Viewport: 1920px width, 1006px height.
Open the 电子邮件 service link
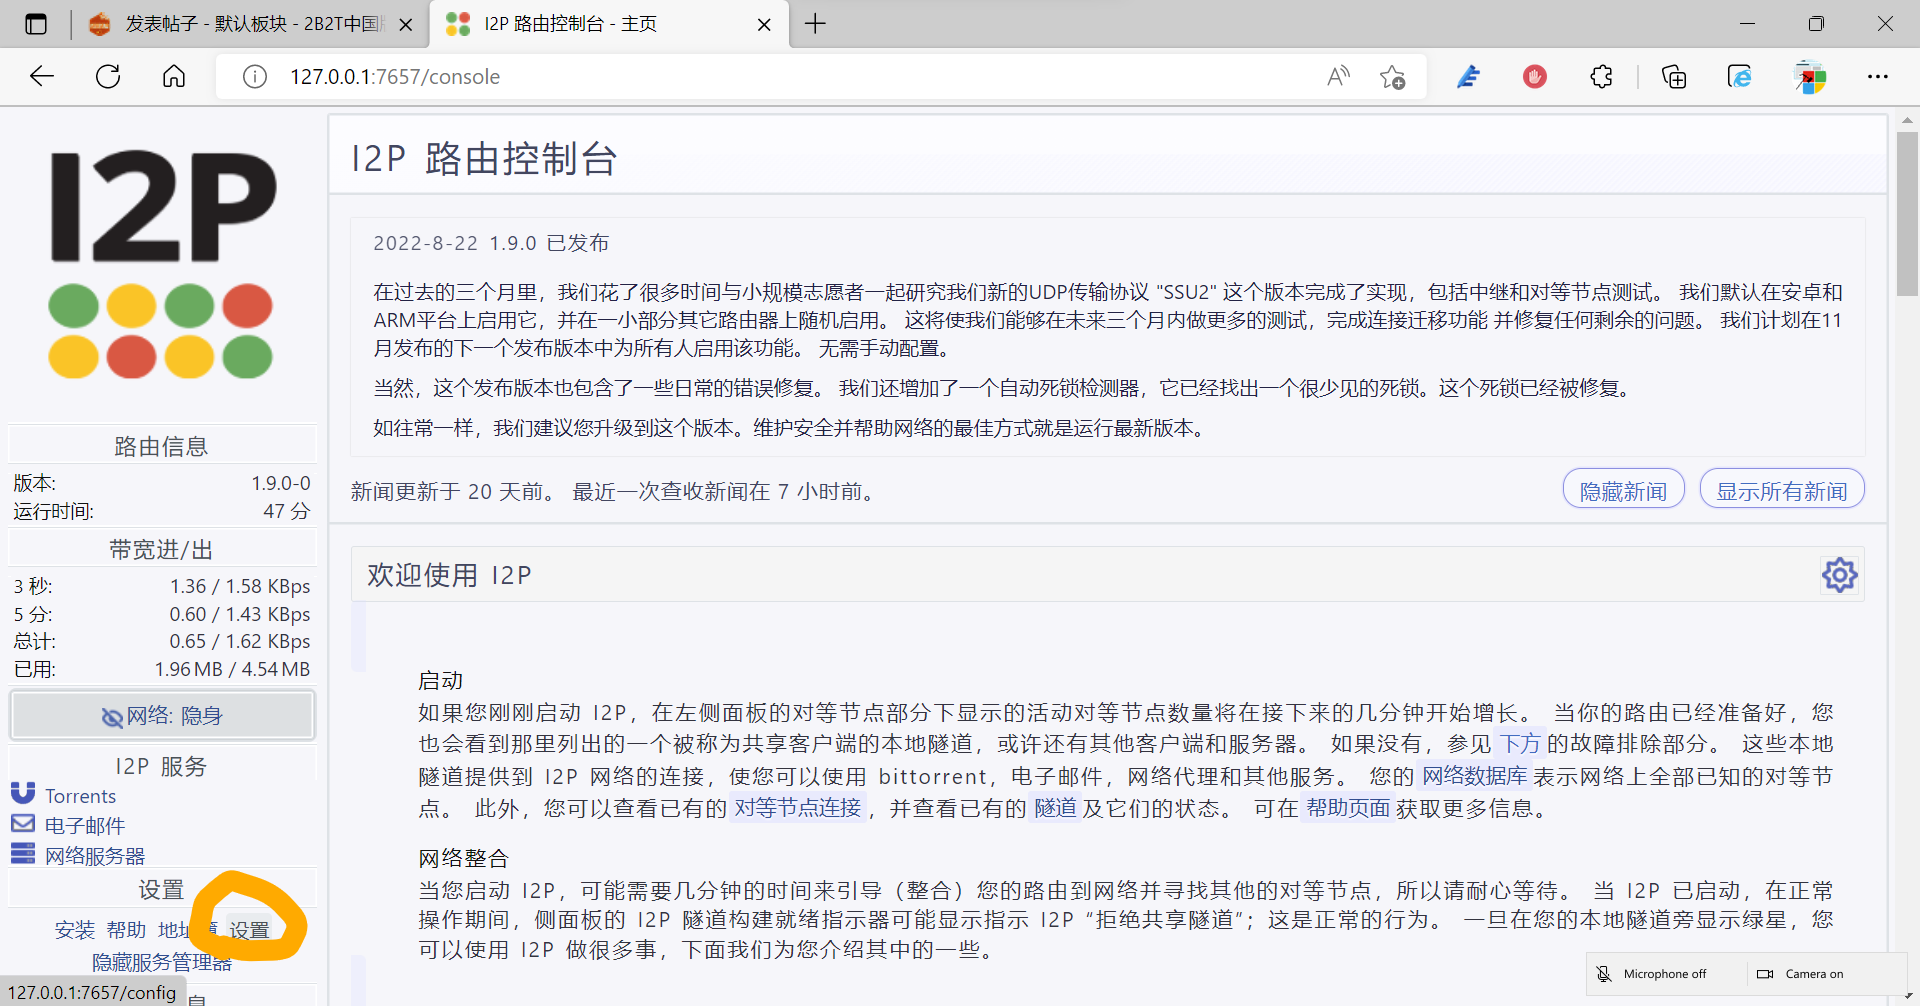click(x=85, y=826)
